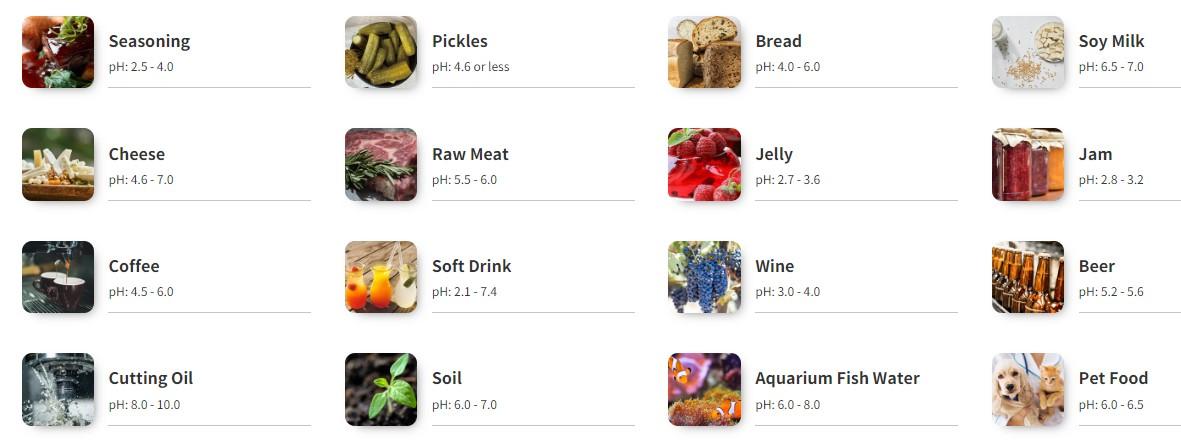Image resolution: width=1181 pixels, height=447 pixels.
Task: Select the Coffee cups picture
Action: pyautogui.click(x=58, y=277)
